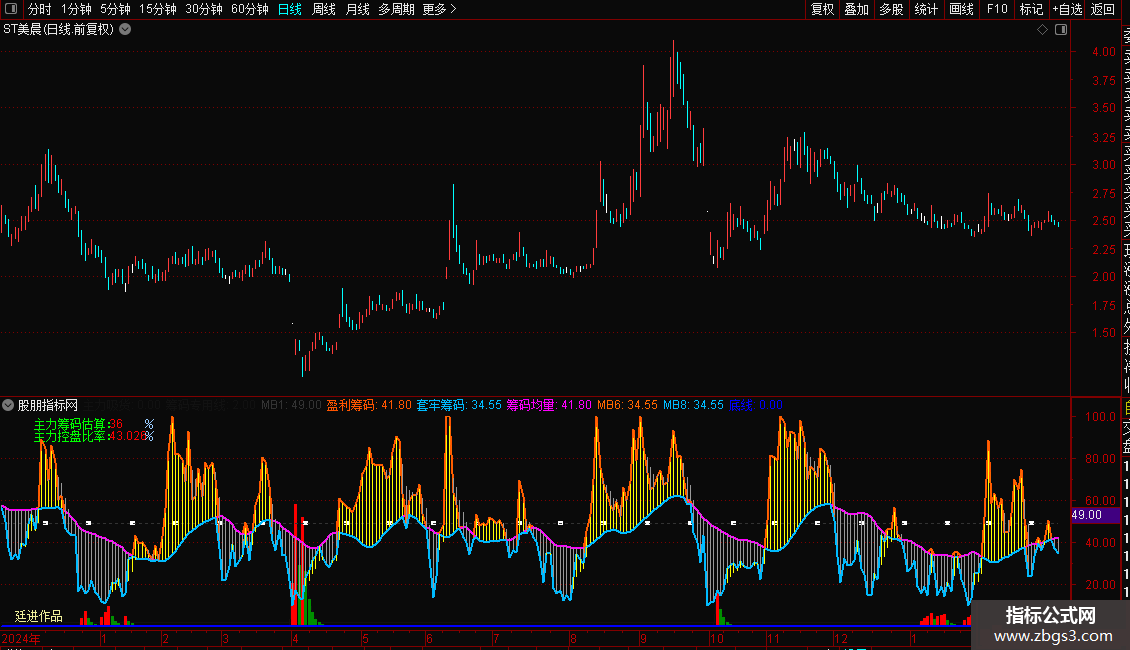Switch to the 分时 period tab
Screen dimensions: 1130x650
(39, 9)
